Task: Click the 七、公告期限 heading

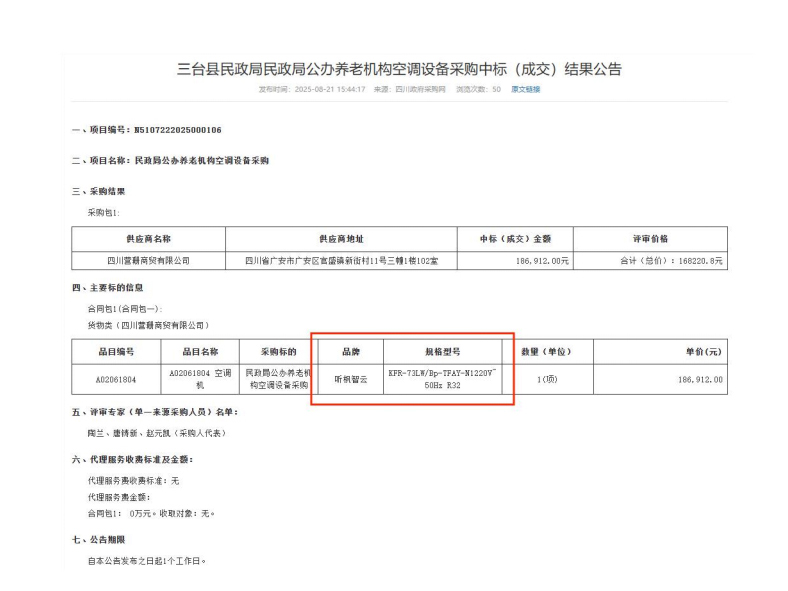Action: coord(98,540)
